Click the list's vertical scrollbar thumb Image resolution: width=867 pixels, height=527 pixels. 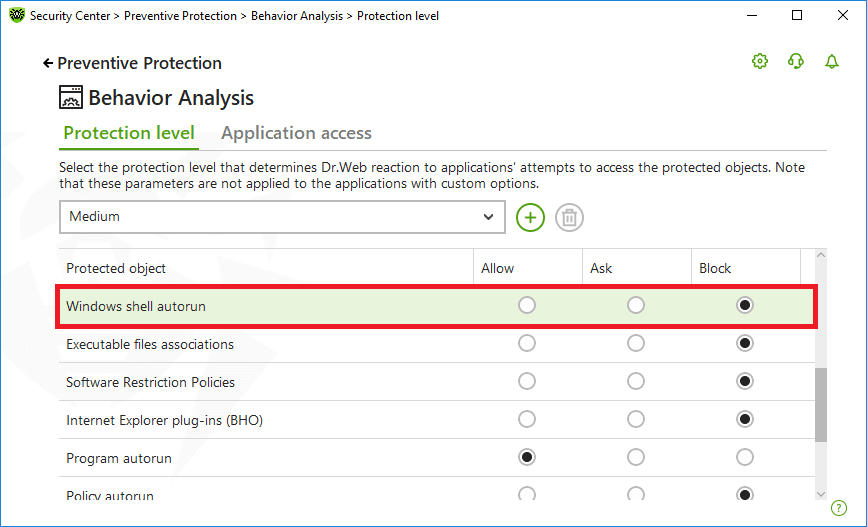pyautogui.click(x=821, y=405)
